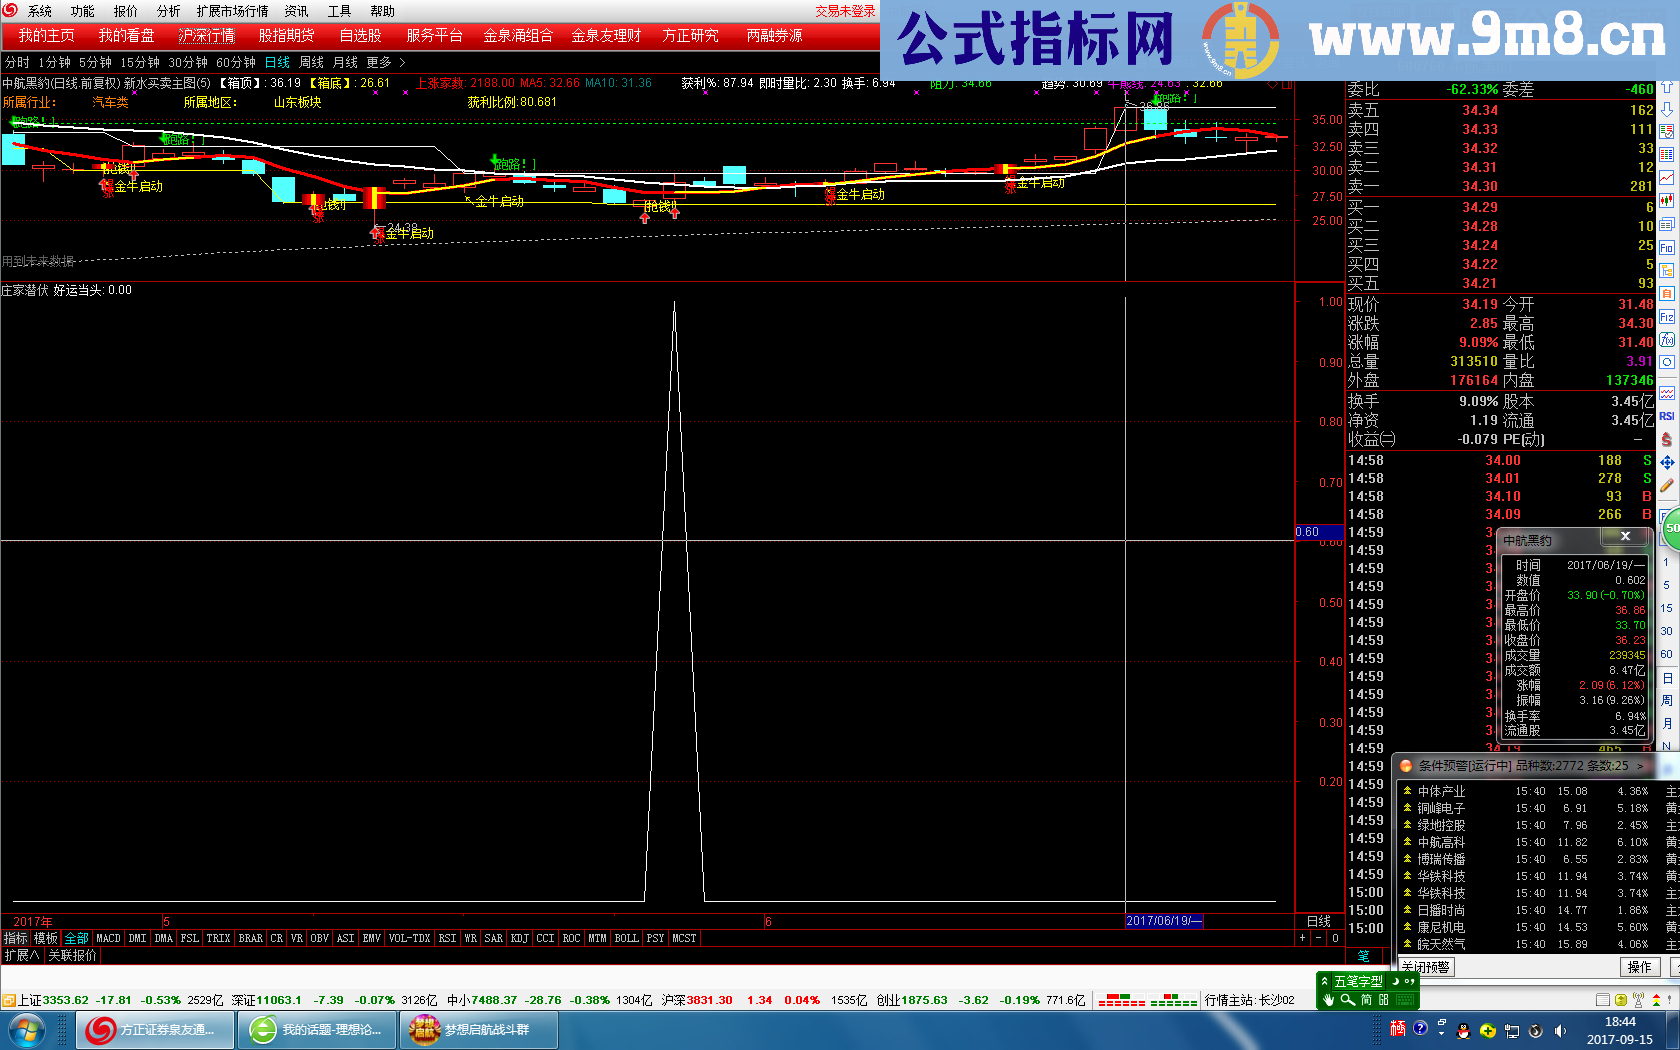This screenshot has height=1050, width=1680.
Task: Click the circle icon in right toolbar
Action: coord(1667,362)
